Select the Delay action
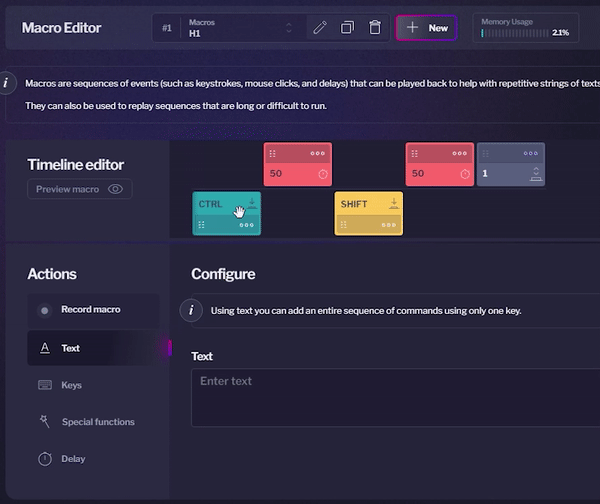The image size is (600, 504). 73,459
